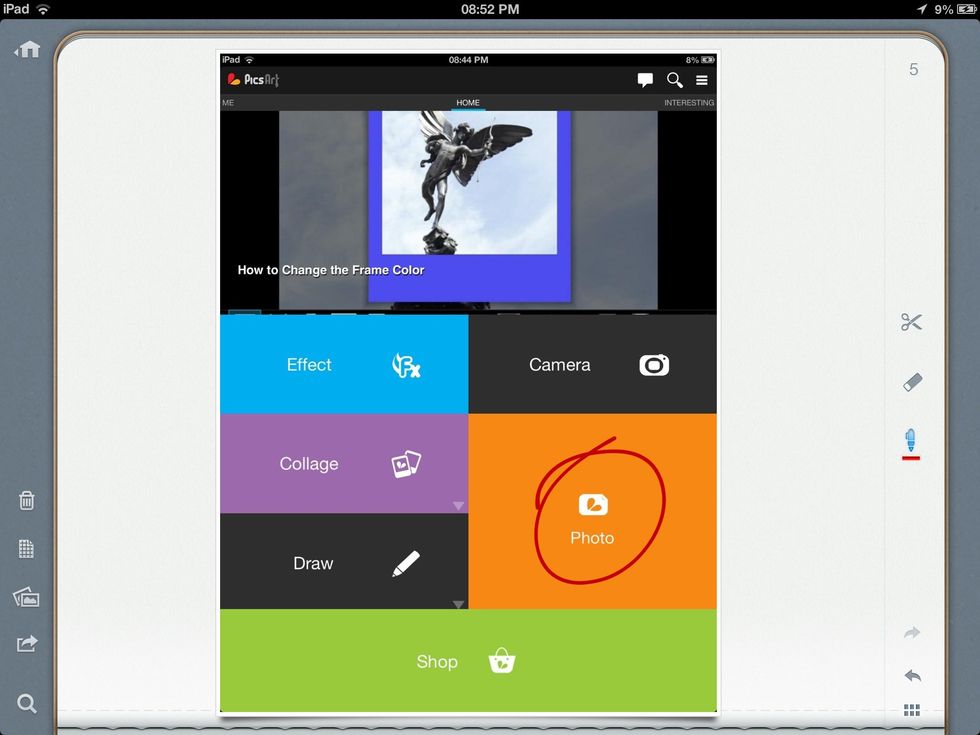Open PicsArt messages with the chat icon
Image resolution: width=980 pixels, height=735 pixels.
click(x=645, y=81)
